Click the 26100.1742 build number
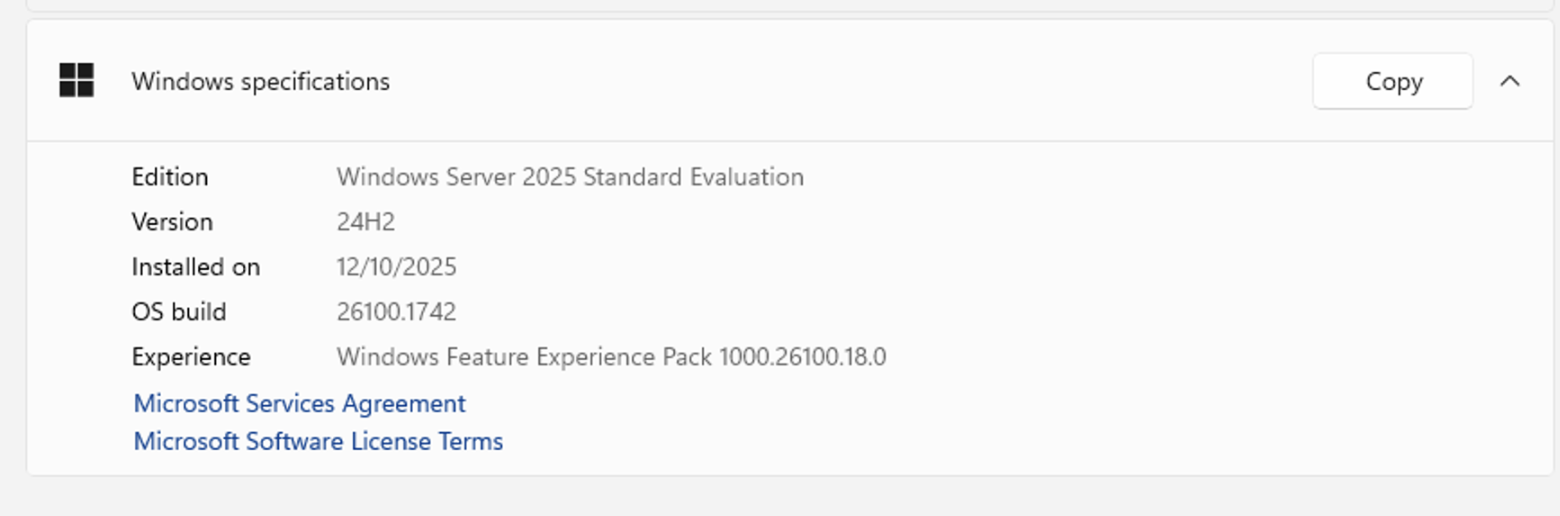 point(396,312)
